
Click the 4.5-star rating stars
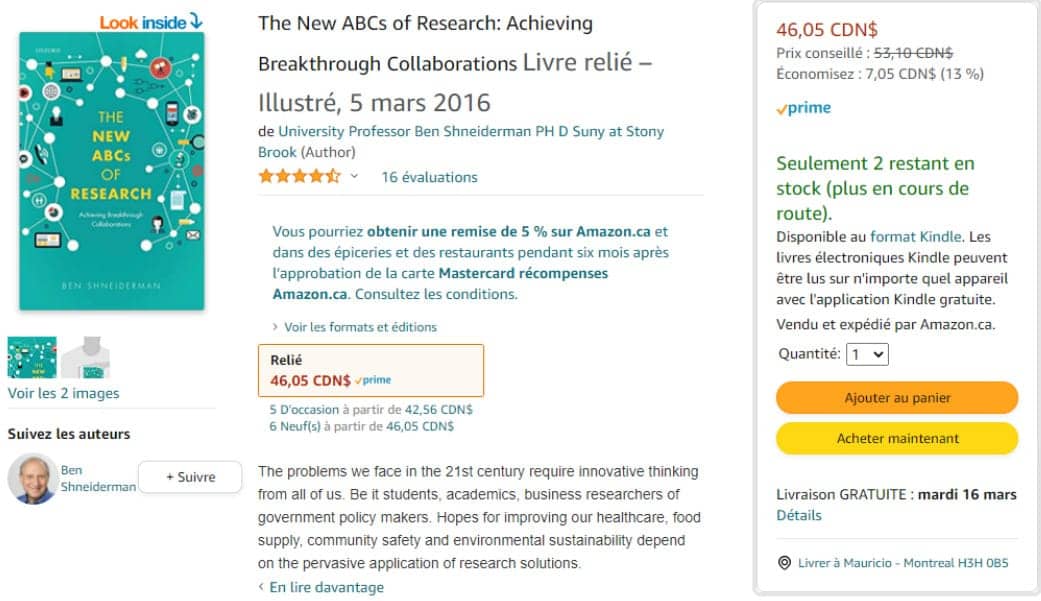click(x=298, y=177)
